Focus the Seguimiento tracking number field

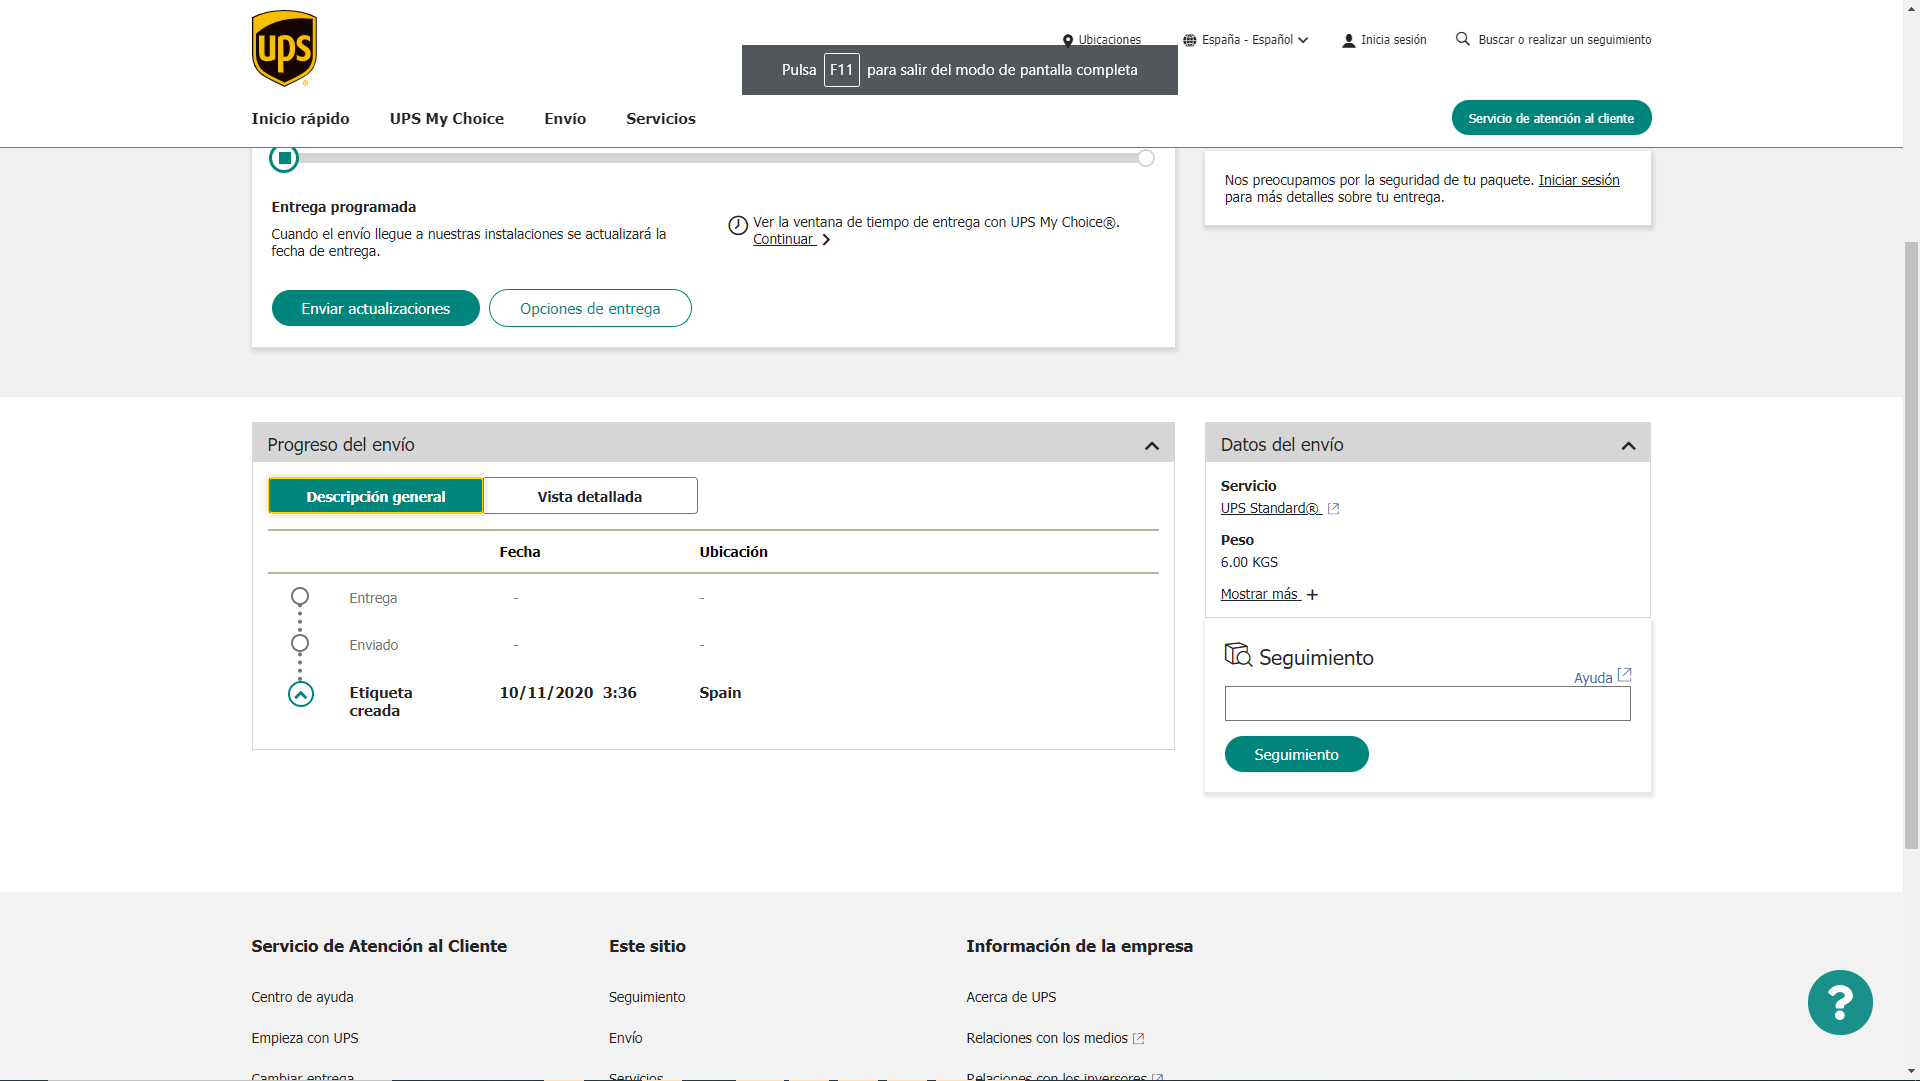(x=1427, y=703)
